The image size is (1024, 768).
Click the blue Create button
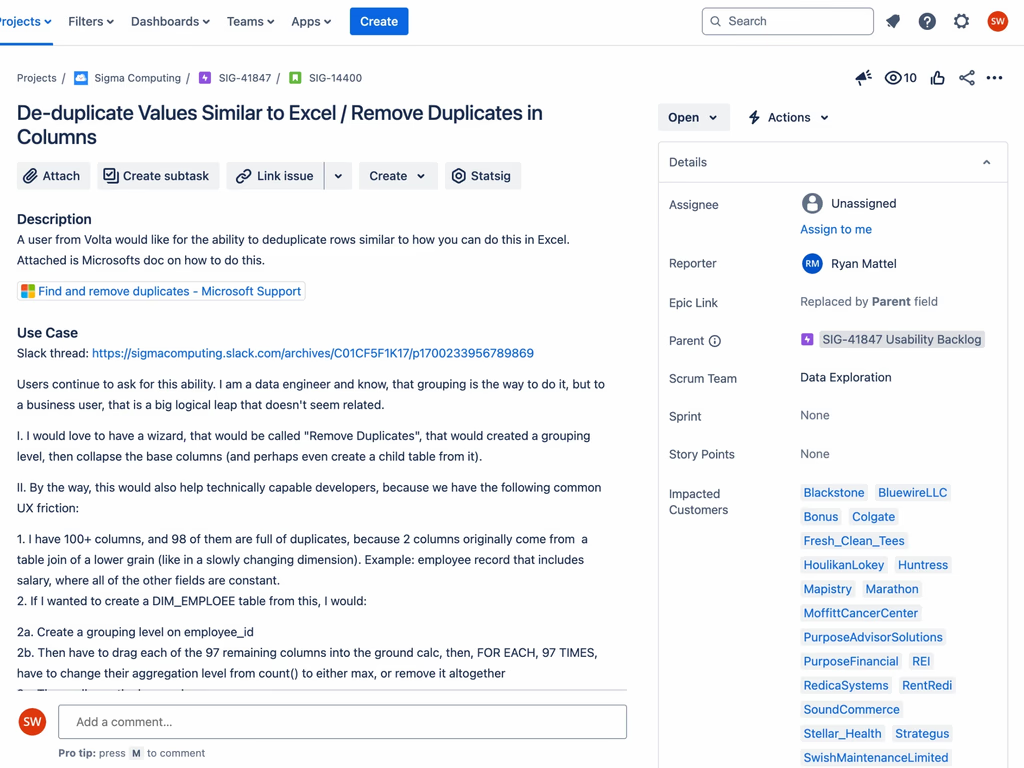coord(378,21)
